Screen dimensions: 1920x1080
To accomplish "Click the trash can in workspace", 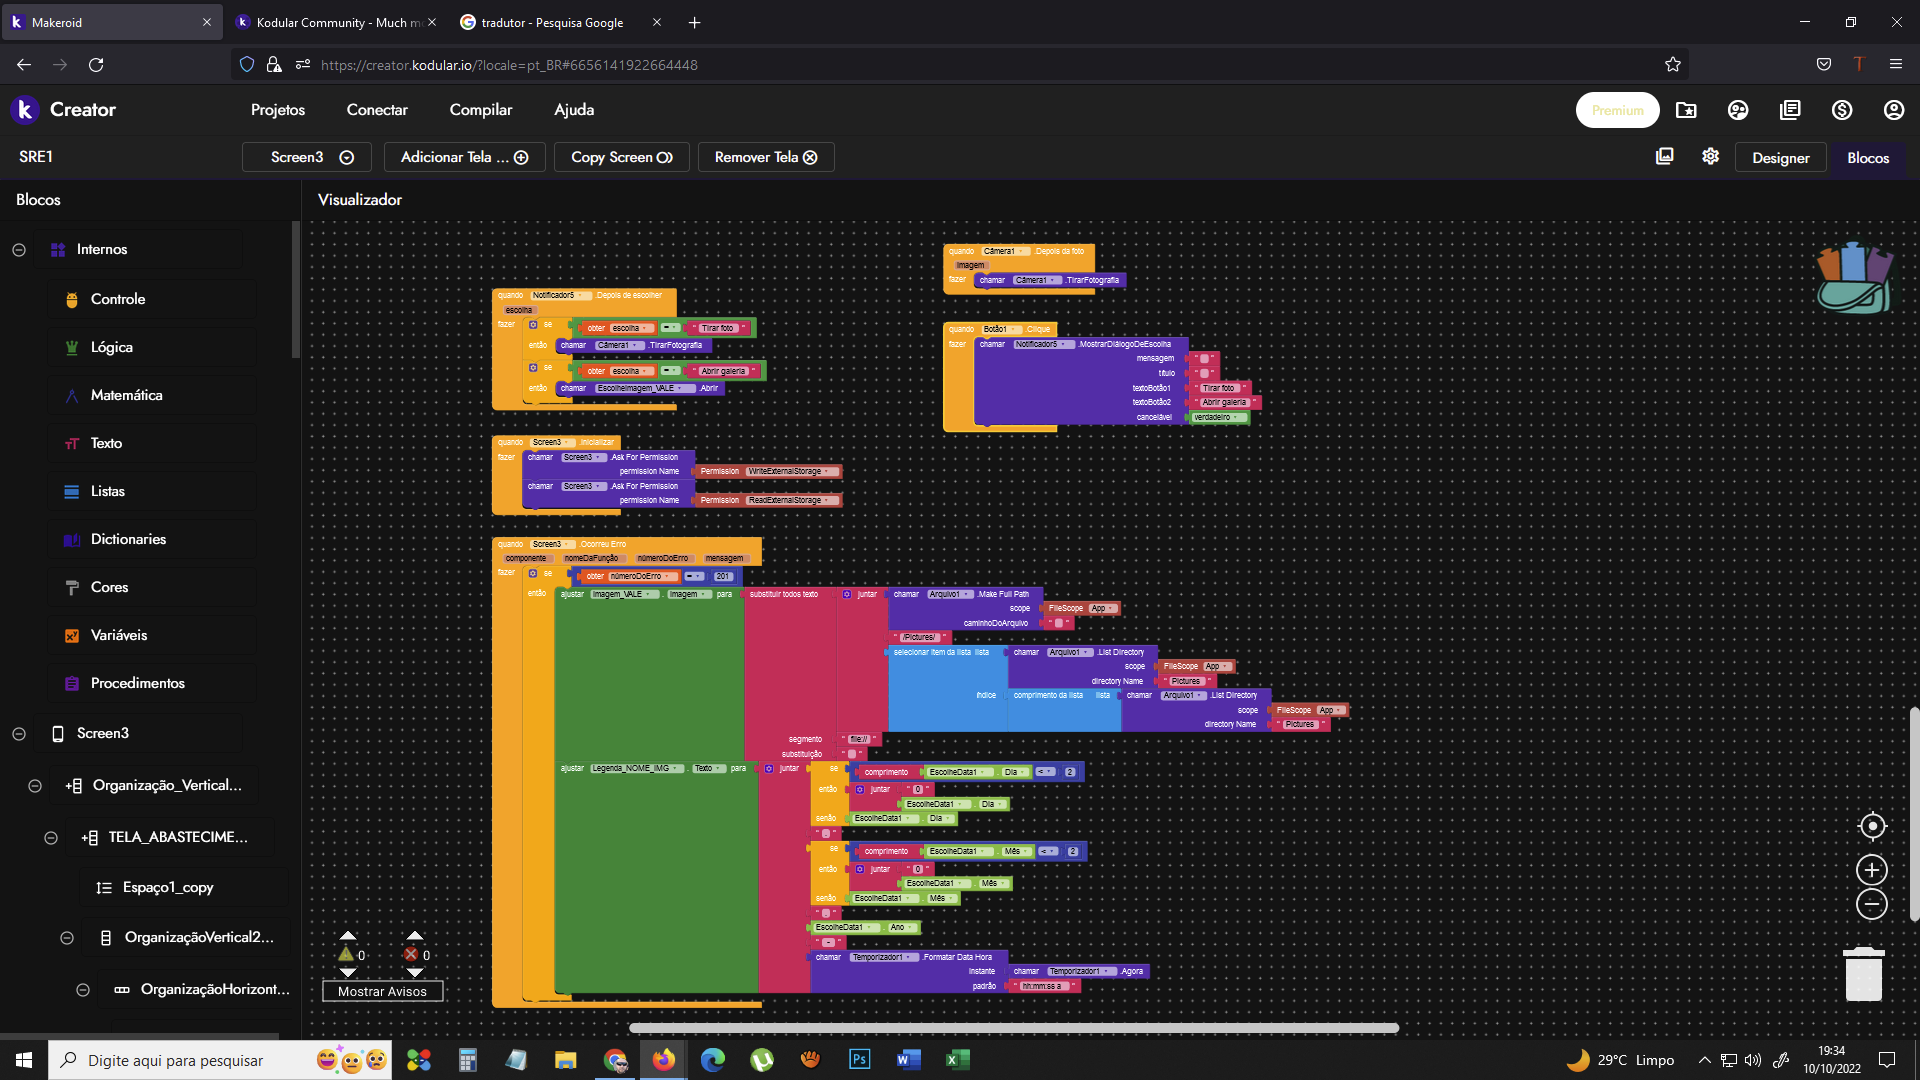I will click(1864, 974).
